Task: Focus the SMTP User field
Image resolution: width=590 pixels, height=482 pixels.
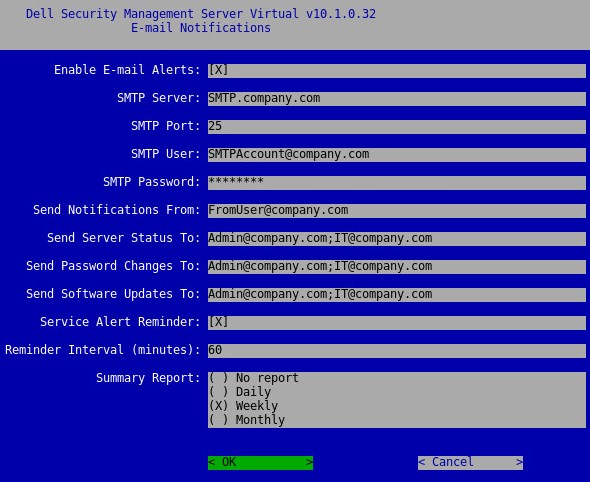Action: 397,155
